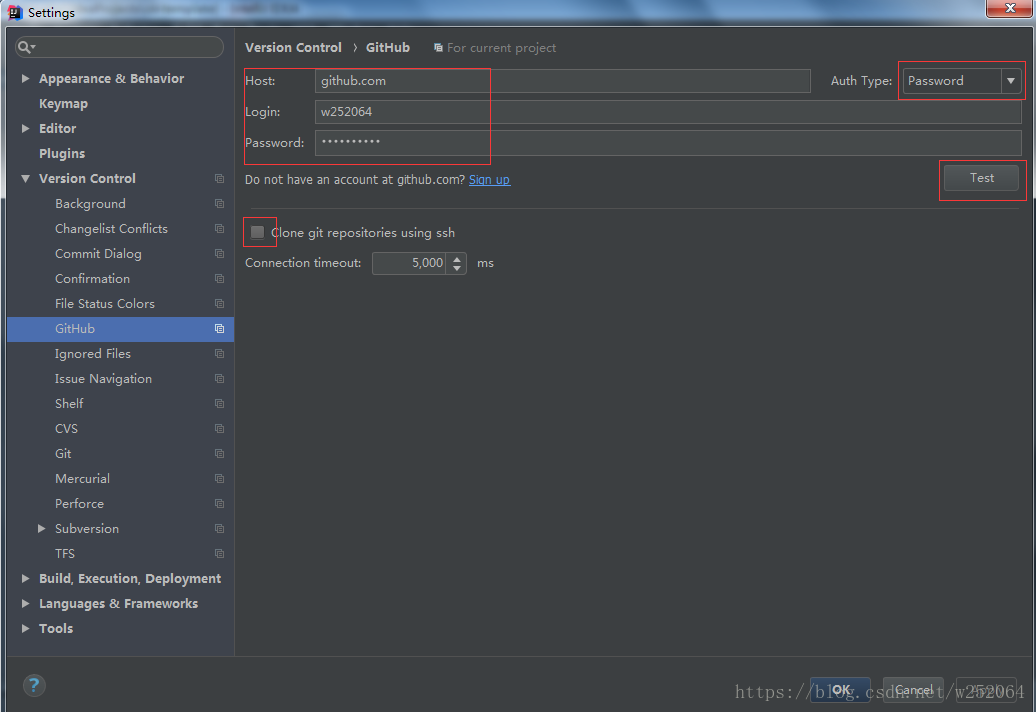Click project-level icon beside Mercurial row
1036x712 pixels.
219,479
